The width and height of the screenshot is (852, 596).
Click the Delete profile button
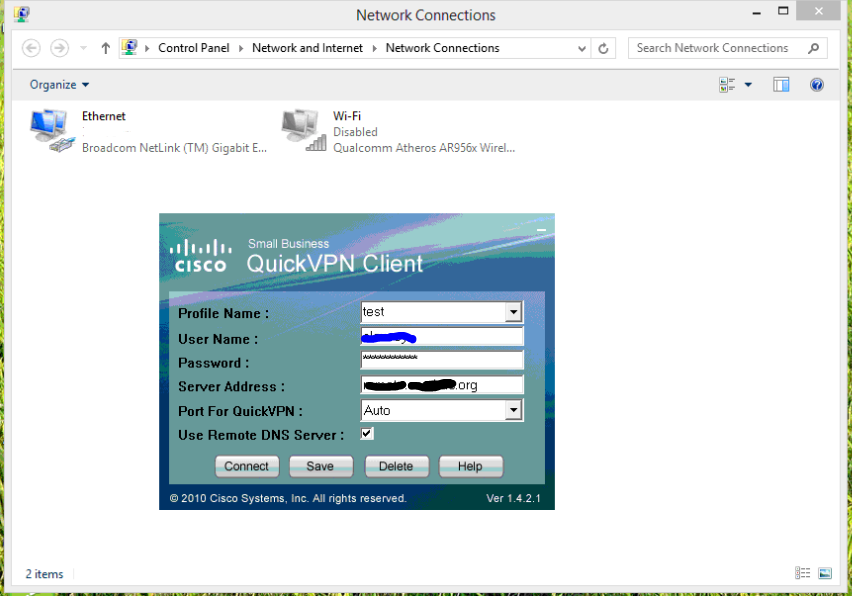coord(396,466)
